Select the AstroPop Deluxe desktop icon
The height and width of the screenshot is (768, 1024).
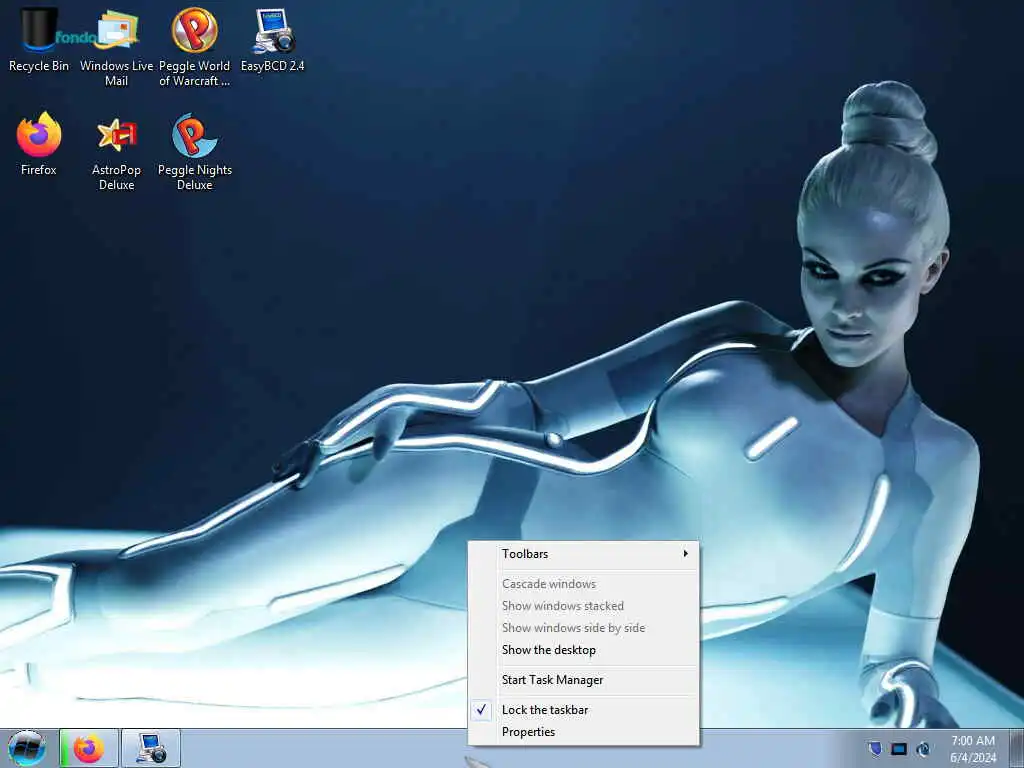pos(116,152)
